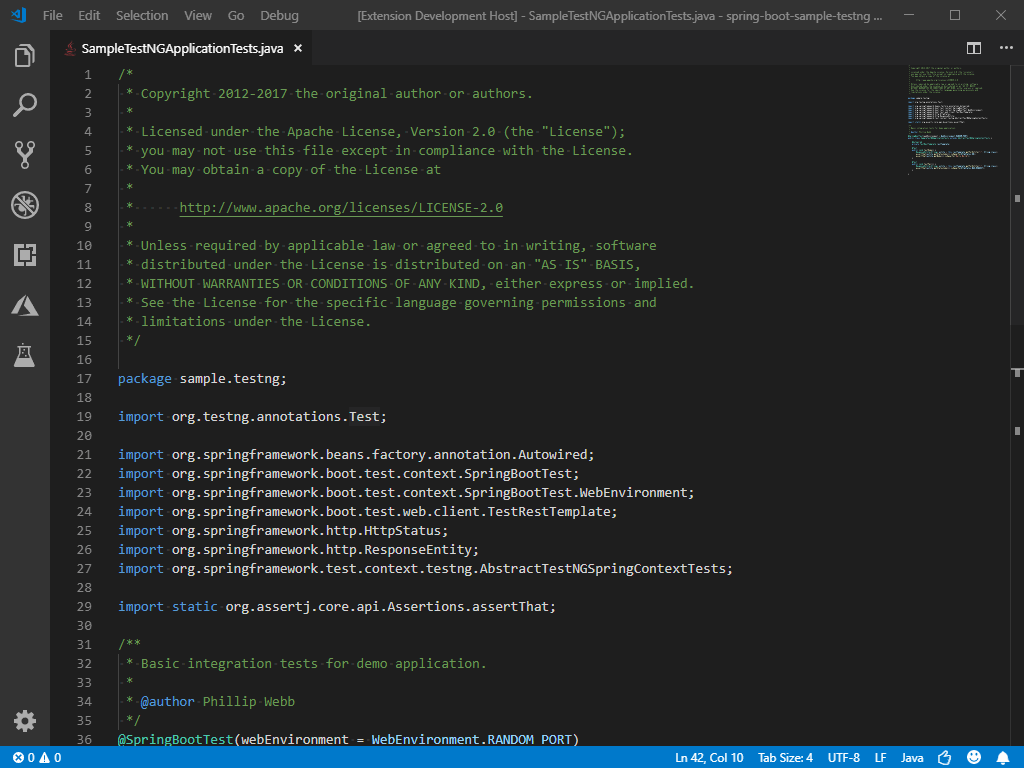Screen dimensions: 1024x768
Task: Change language mode by clicking Java
Action: (911, 757)
